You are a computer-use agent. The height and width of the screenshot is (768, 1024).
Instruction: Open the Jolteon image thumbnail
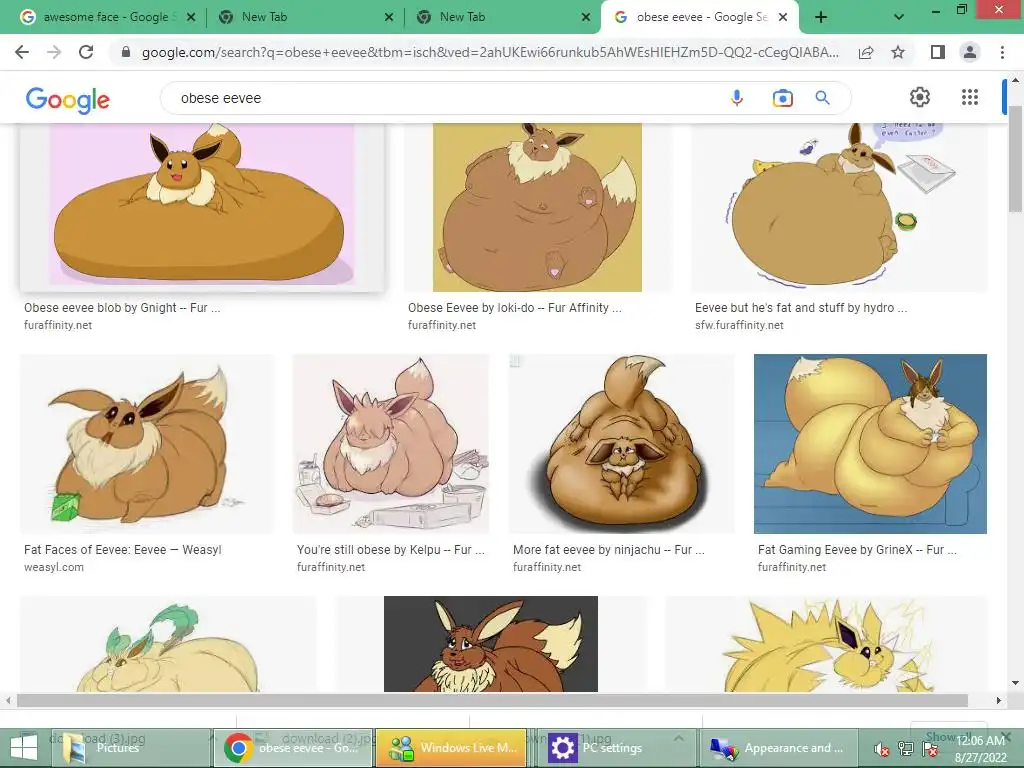point(826,644)
